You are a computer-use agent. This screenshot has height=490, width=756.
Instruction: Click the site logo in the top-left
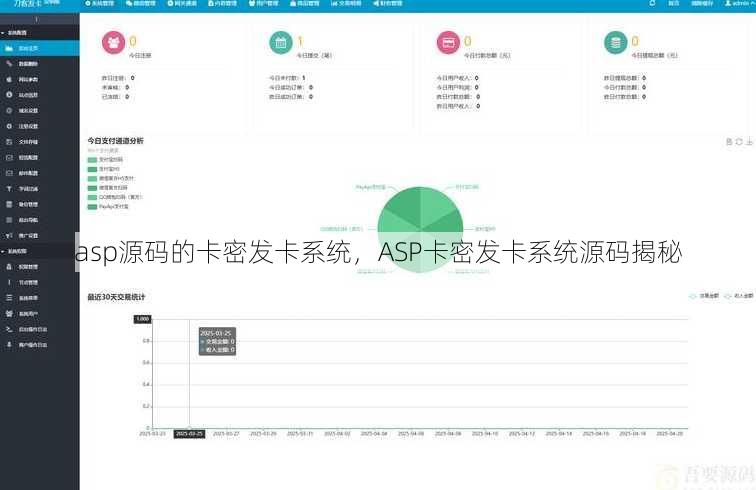point(36,3)
